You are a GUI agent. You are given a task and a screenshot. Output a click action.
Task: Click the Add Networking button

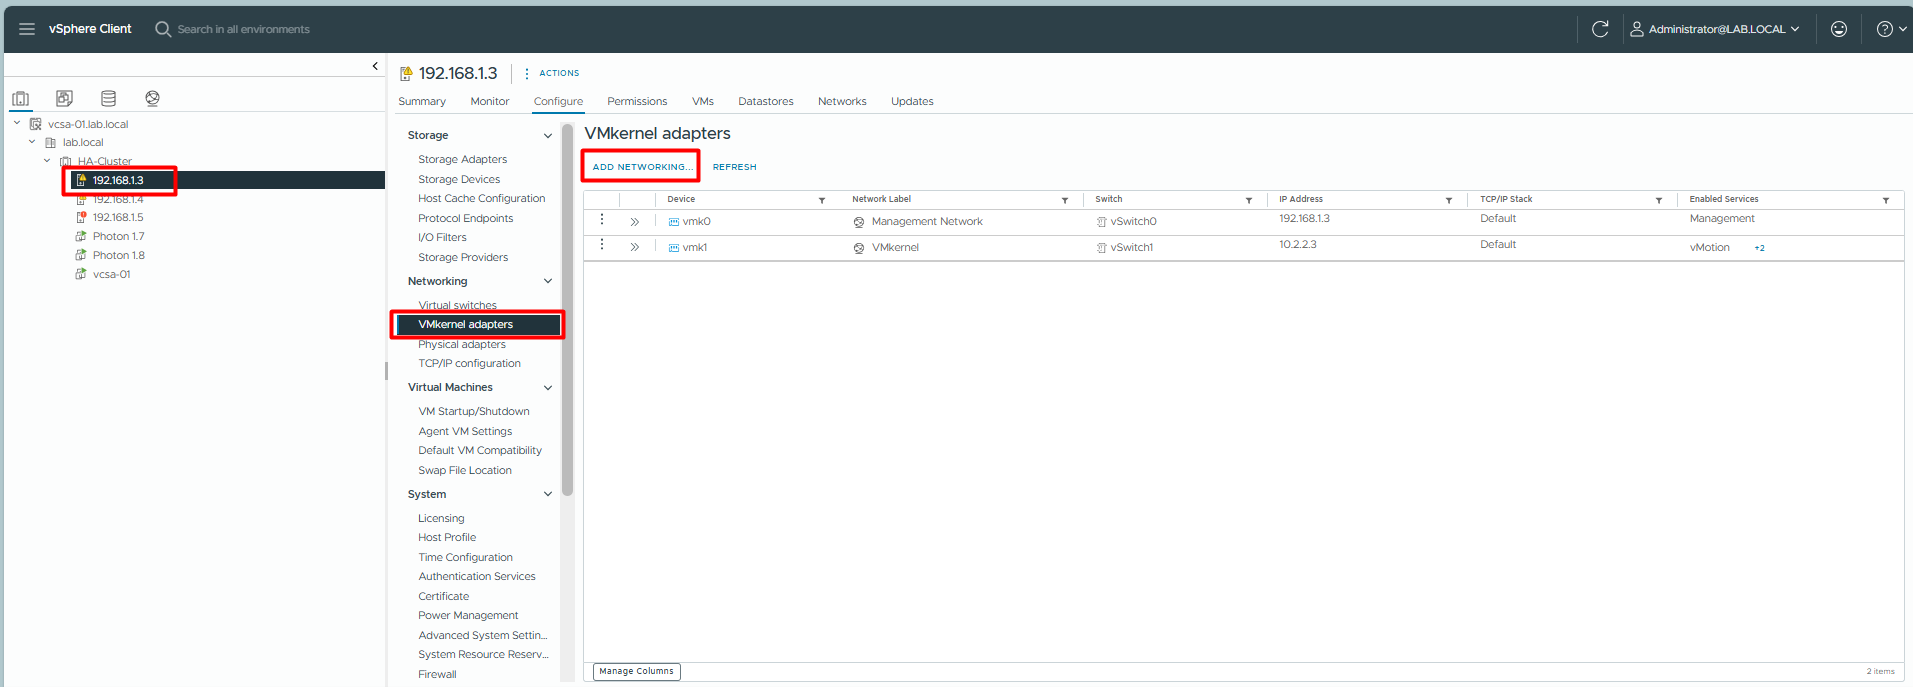click(640, 167)
